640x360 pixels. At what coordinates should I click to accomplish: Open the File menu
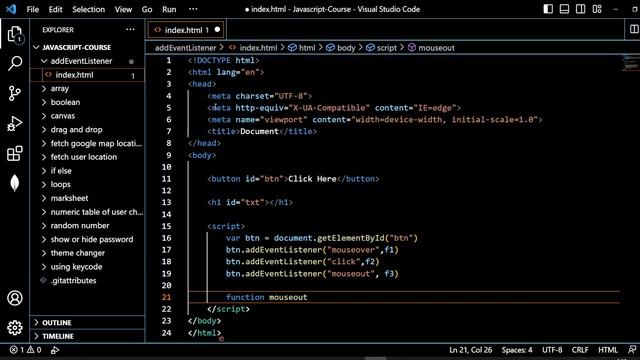33,9
